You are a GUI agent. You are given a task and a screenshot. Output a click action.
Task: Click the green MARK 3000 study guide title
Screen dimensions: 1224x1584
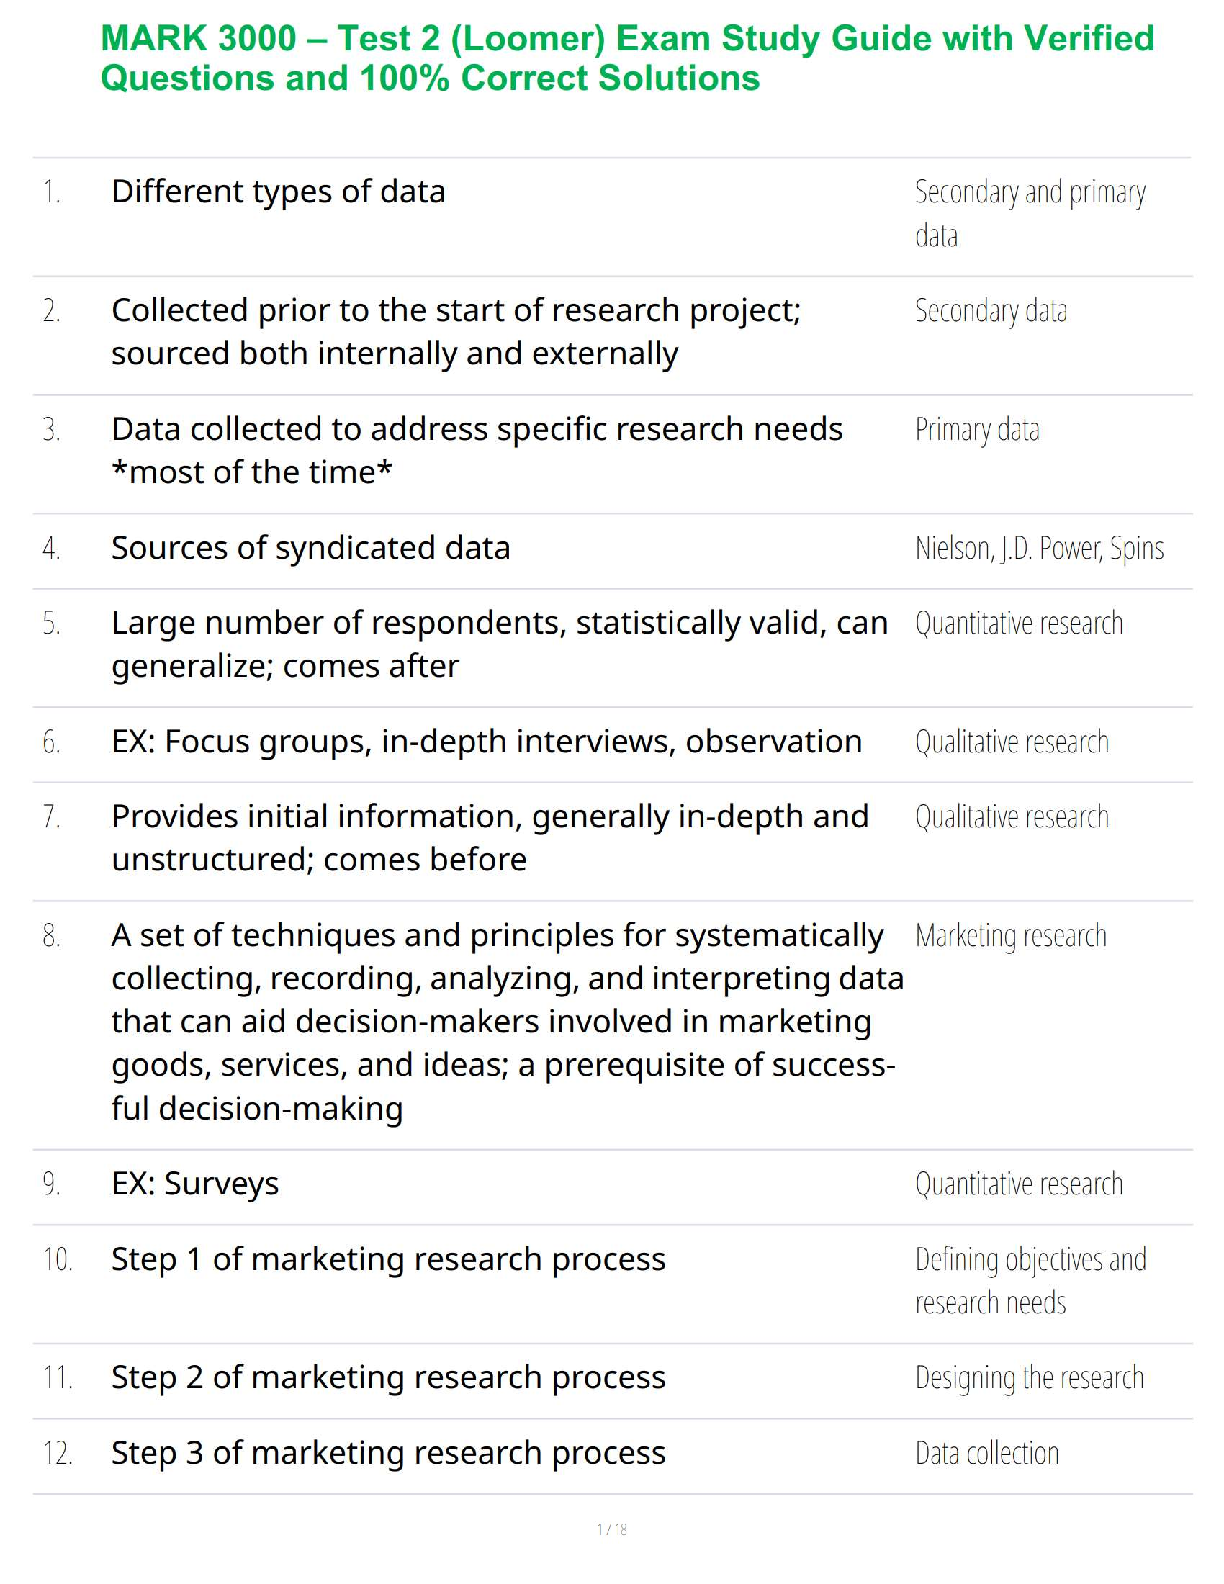pyautogui.click(x=627, y=58)
